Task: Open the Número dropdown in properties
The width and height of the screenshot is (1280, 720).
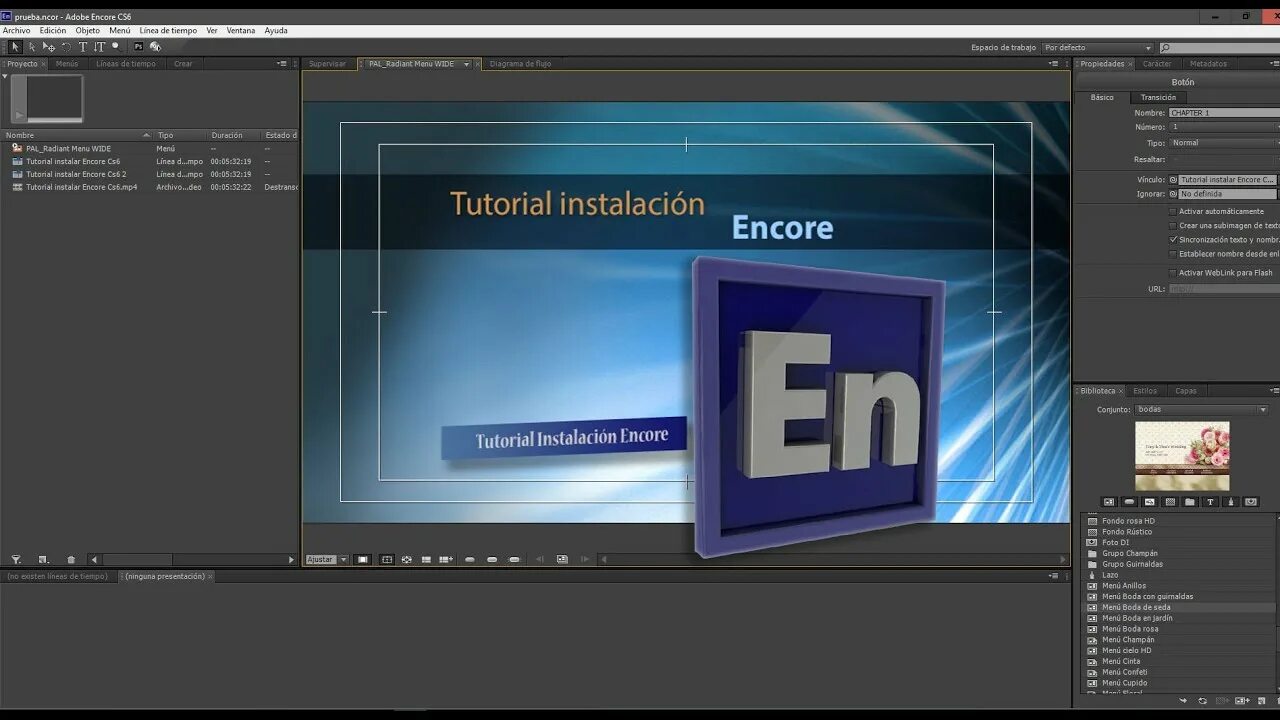Action: tap(1224, 127)
